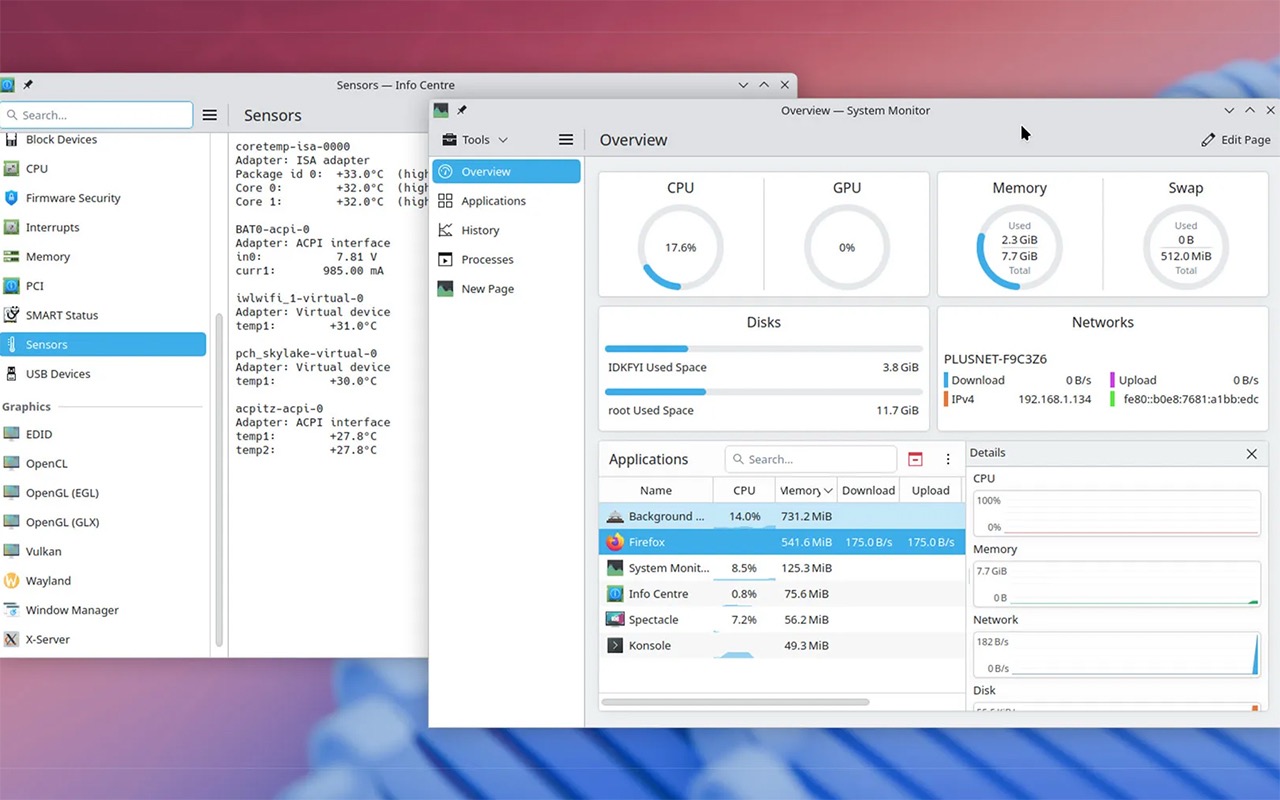Open System Monitor hamburger menu next to Tools

566,140
